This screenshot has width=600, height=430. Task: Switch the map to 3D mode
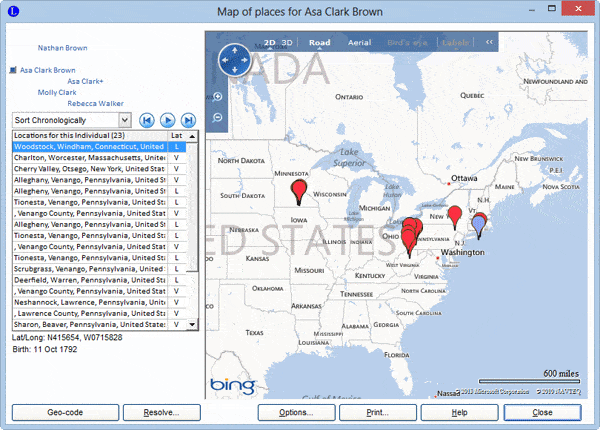(287, 42)
